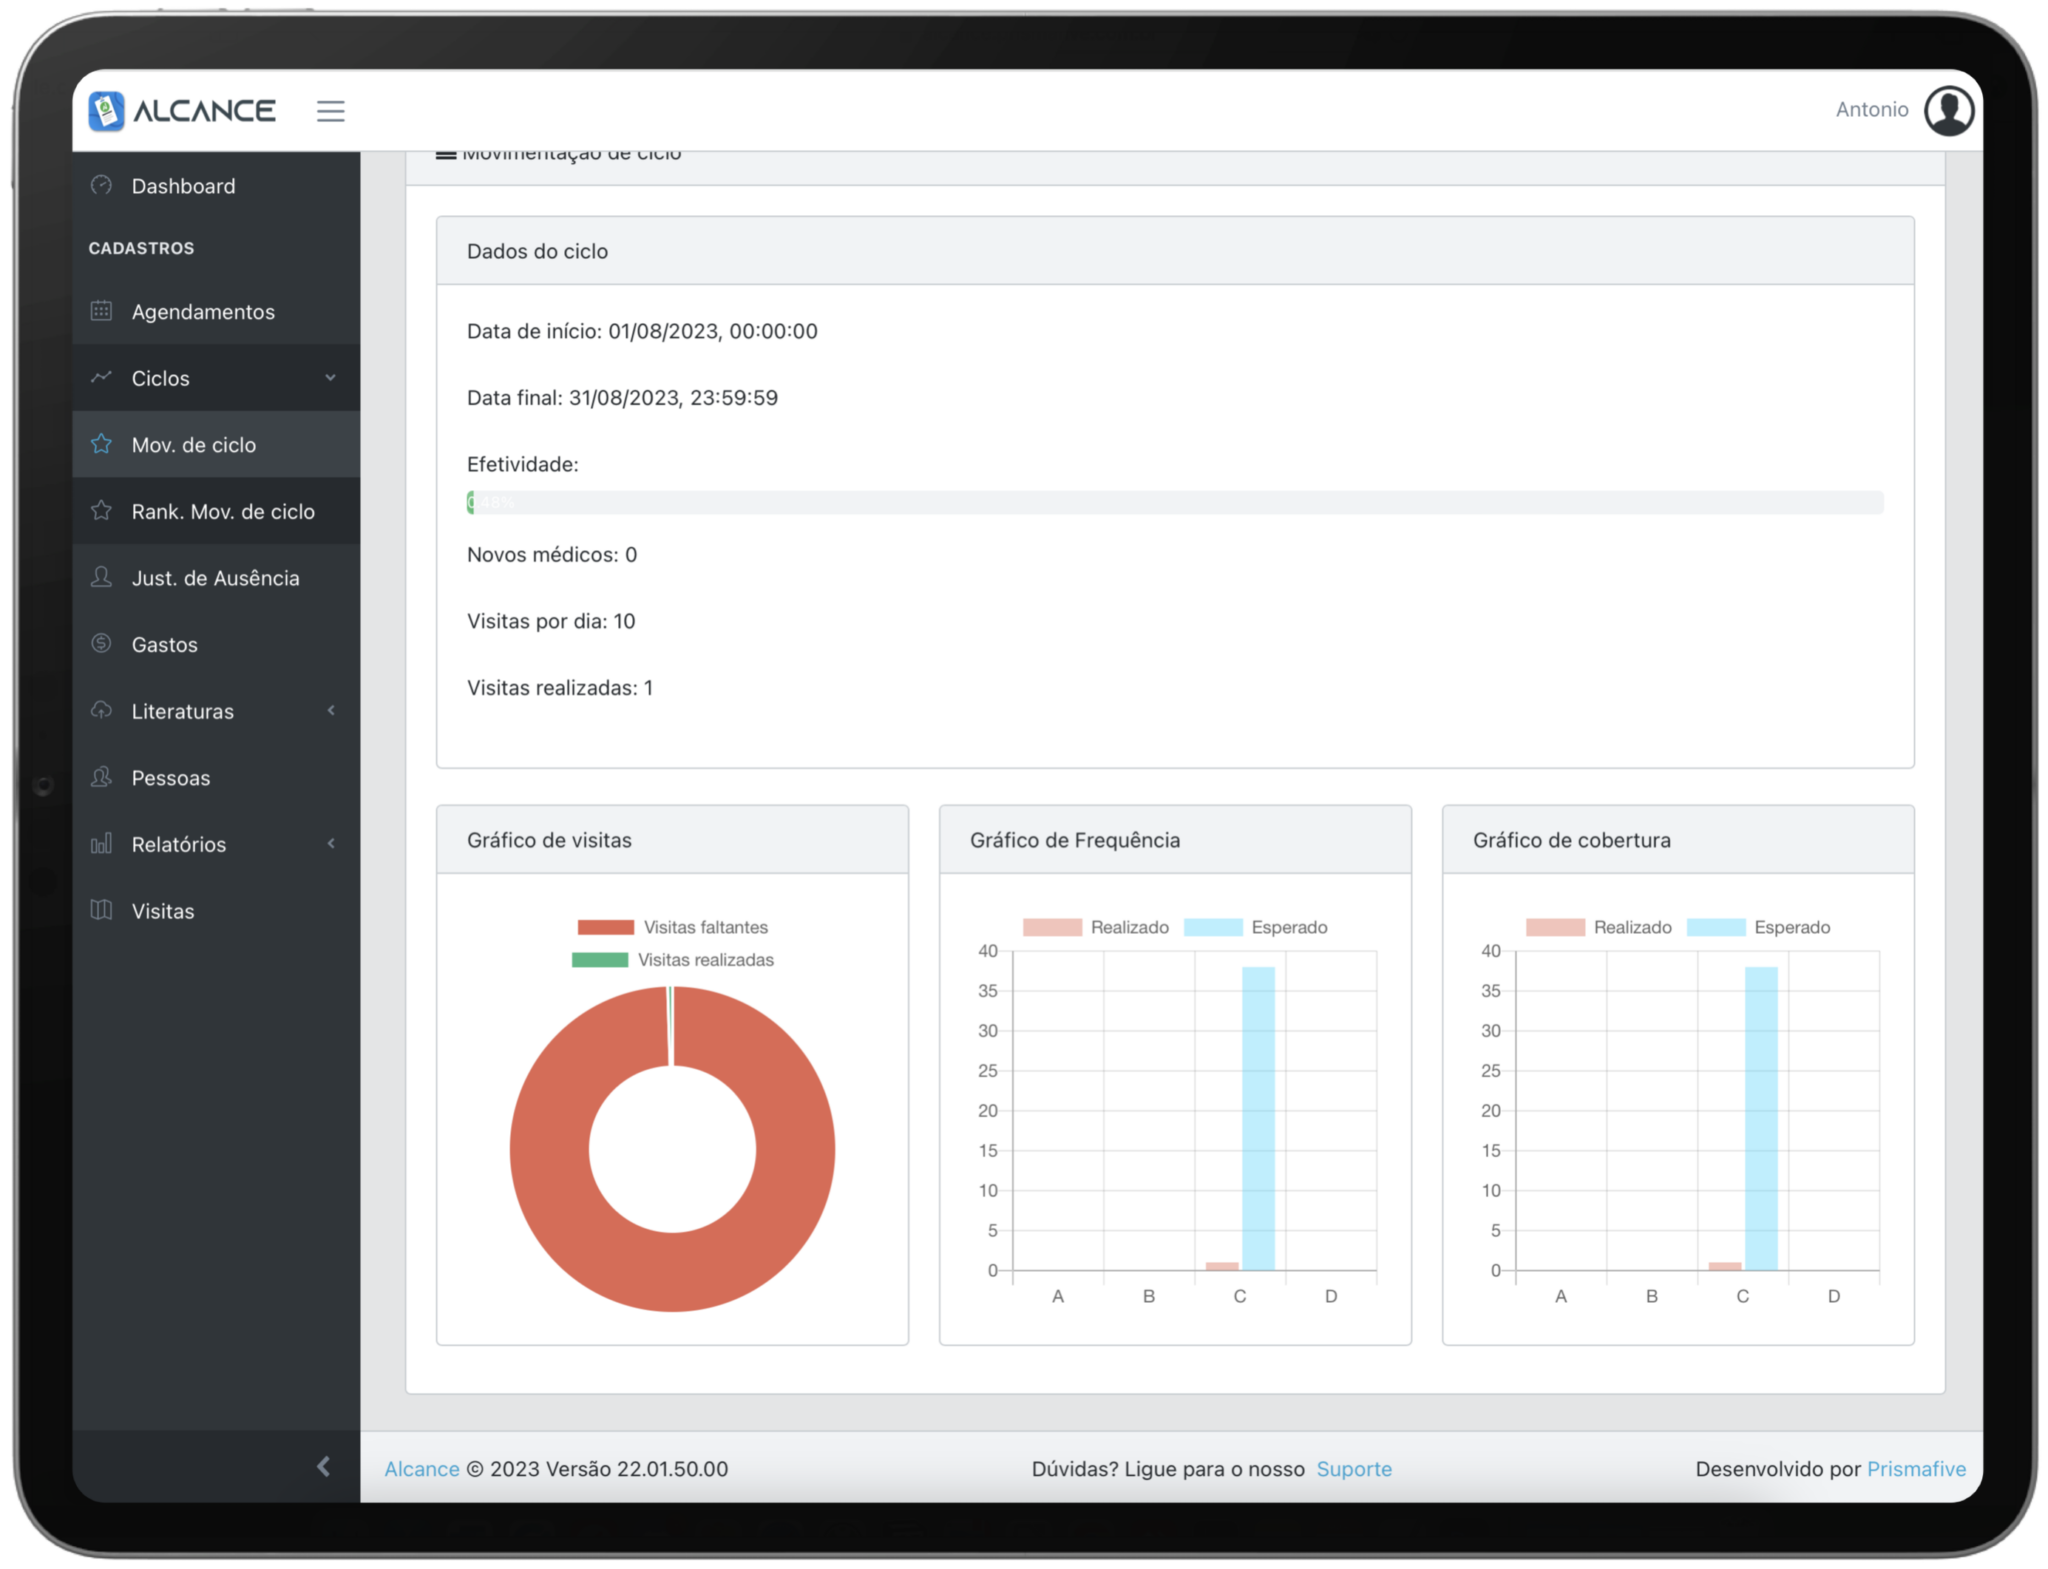Screen dimensions: 2048x1569
Task: Click the Alcance logo in the header
Action: point(182,111)
